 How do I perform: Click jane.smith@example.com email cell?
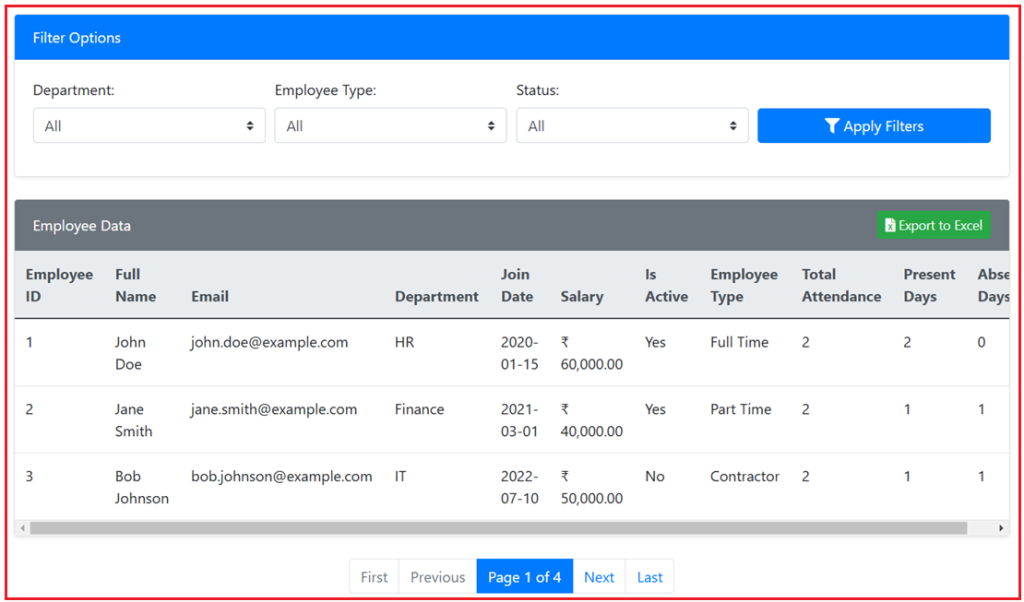tap(273, 409)
